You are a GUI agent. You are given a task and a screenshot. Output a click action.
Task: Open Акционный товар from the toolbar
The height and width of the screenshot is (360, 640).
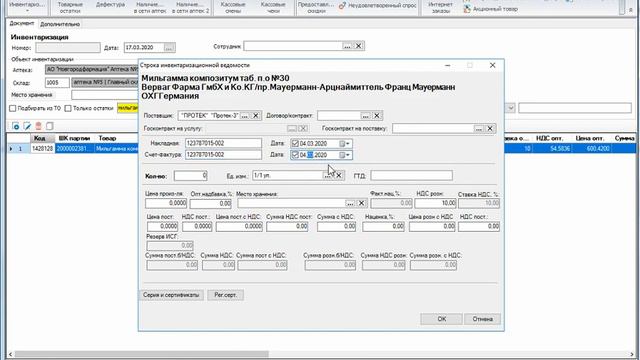point(491,9)
